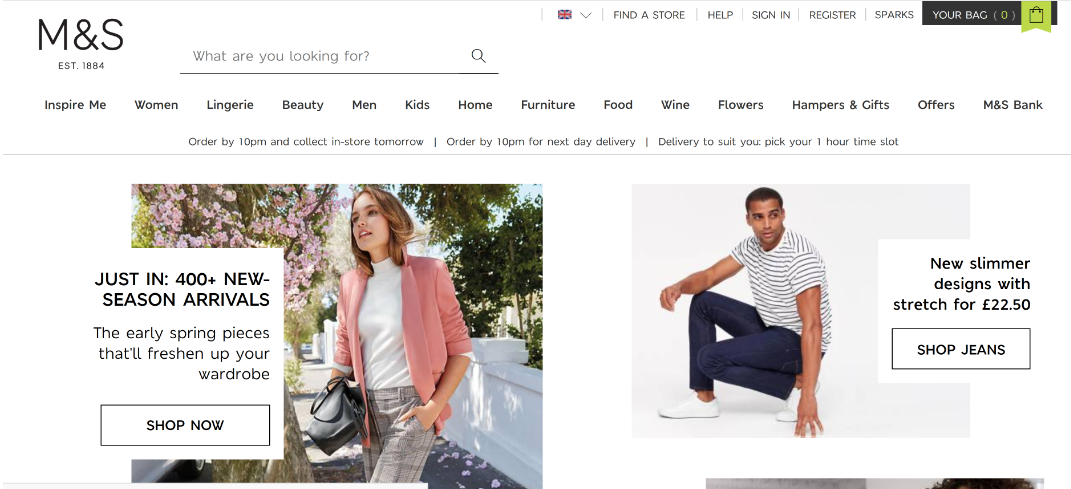Click the Register link
The width and height of the screenshot is (1071, 489).
(832, 15)
